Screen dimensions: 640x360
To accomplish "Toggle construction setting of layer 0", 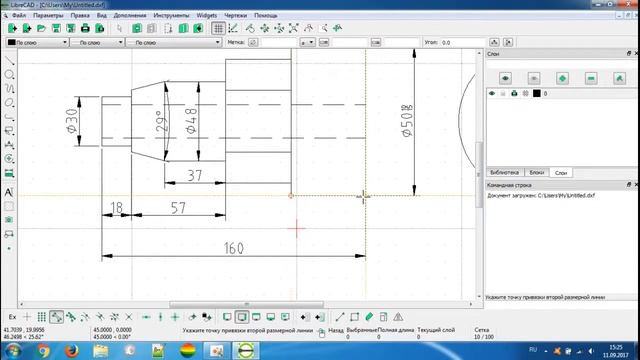I will tap(525, 93).
